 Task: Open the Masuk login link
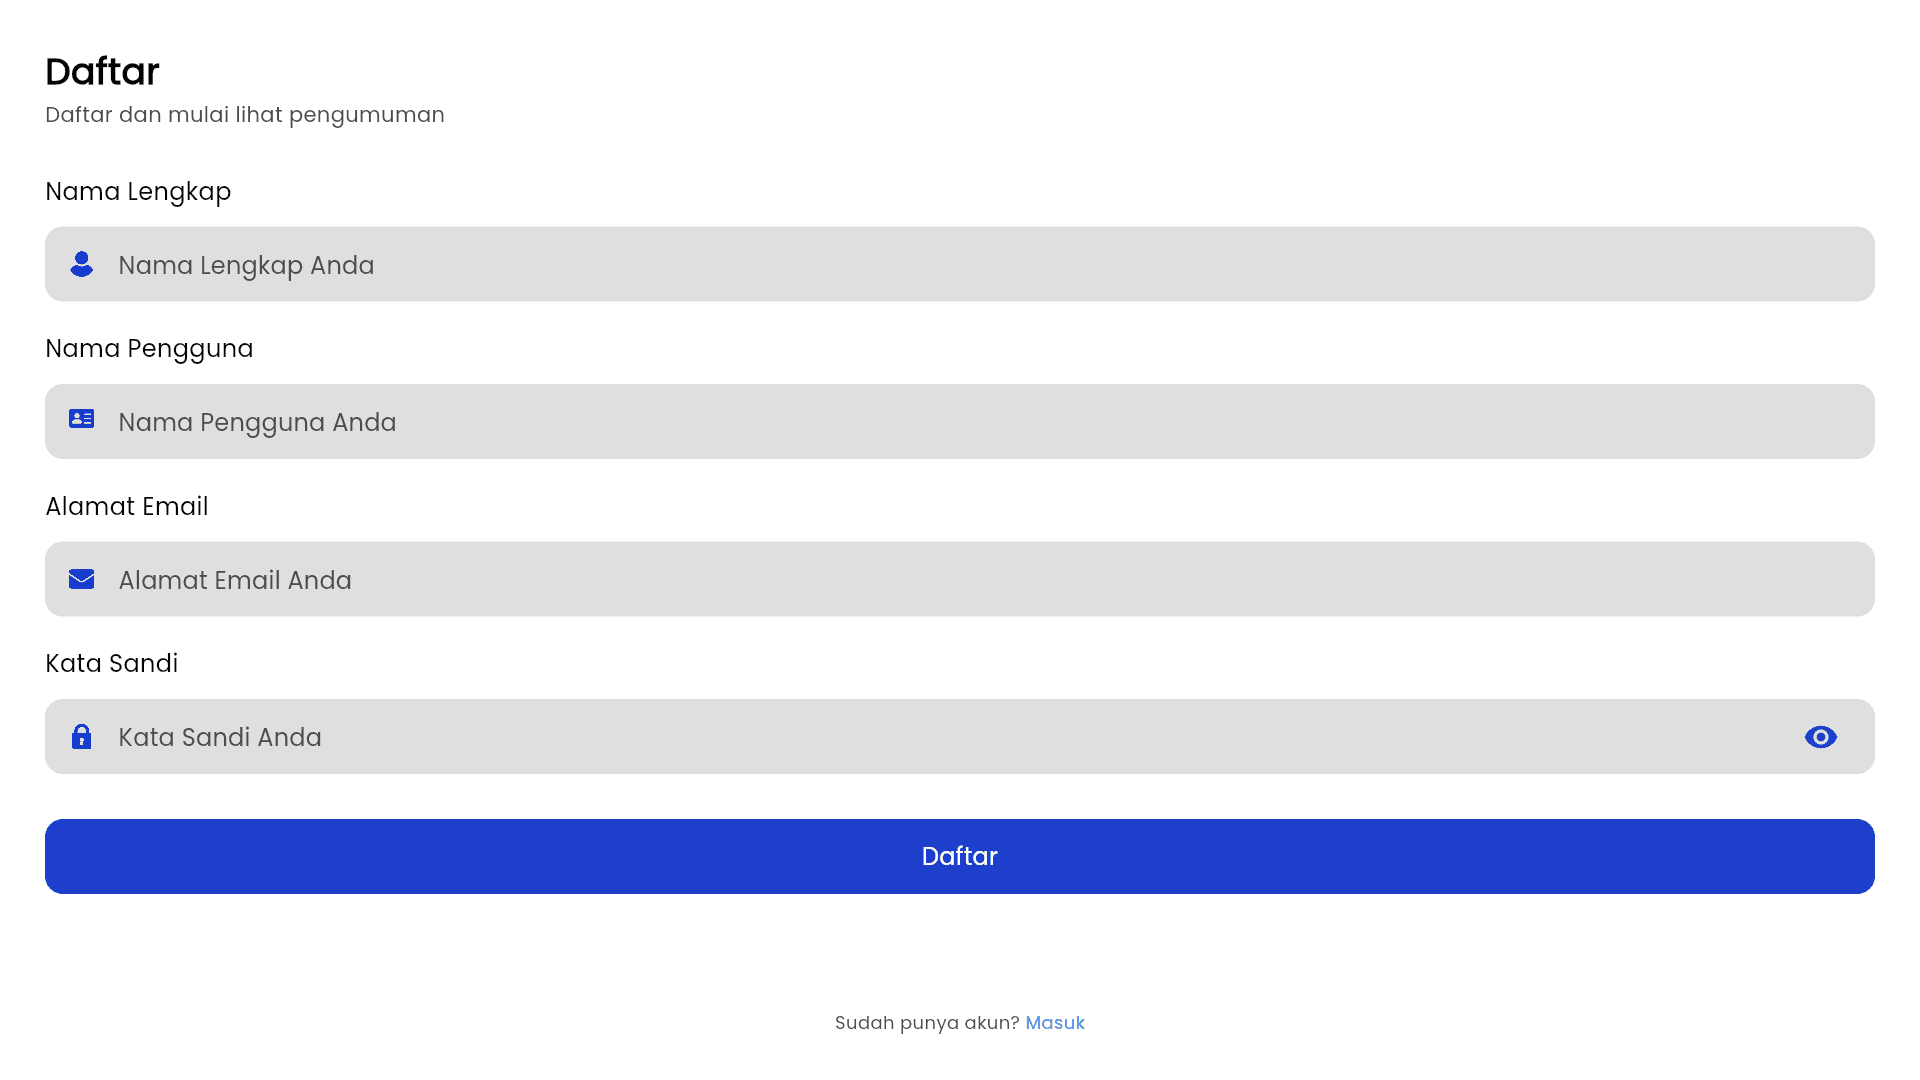[1054, 1023]
